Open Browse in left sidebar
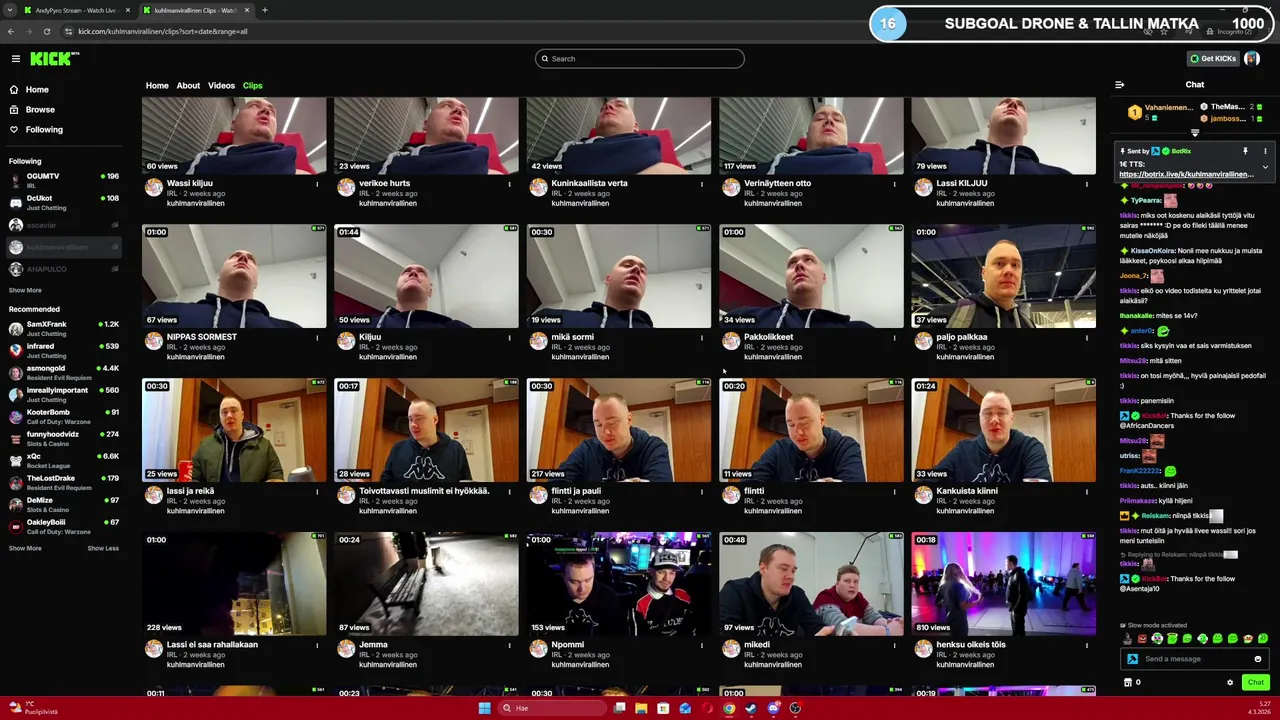This screenshot has height=720, width=1280. (x=40, y=109)
